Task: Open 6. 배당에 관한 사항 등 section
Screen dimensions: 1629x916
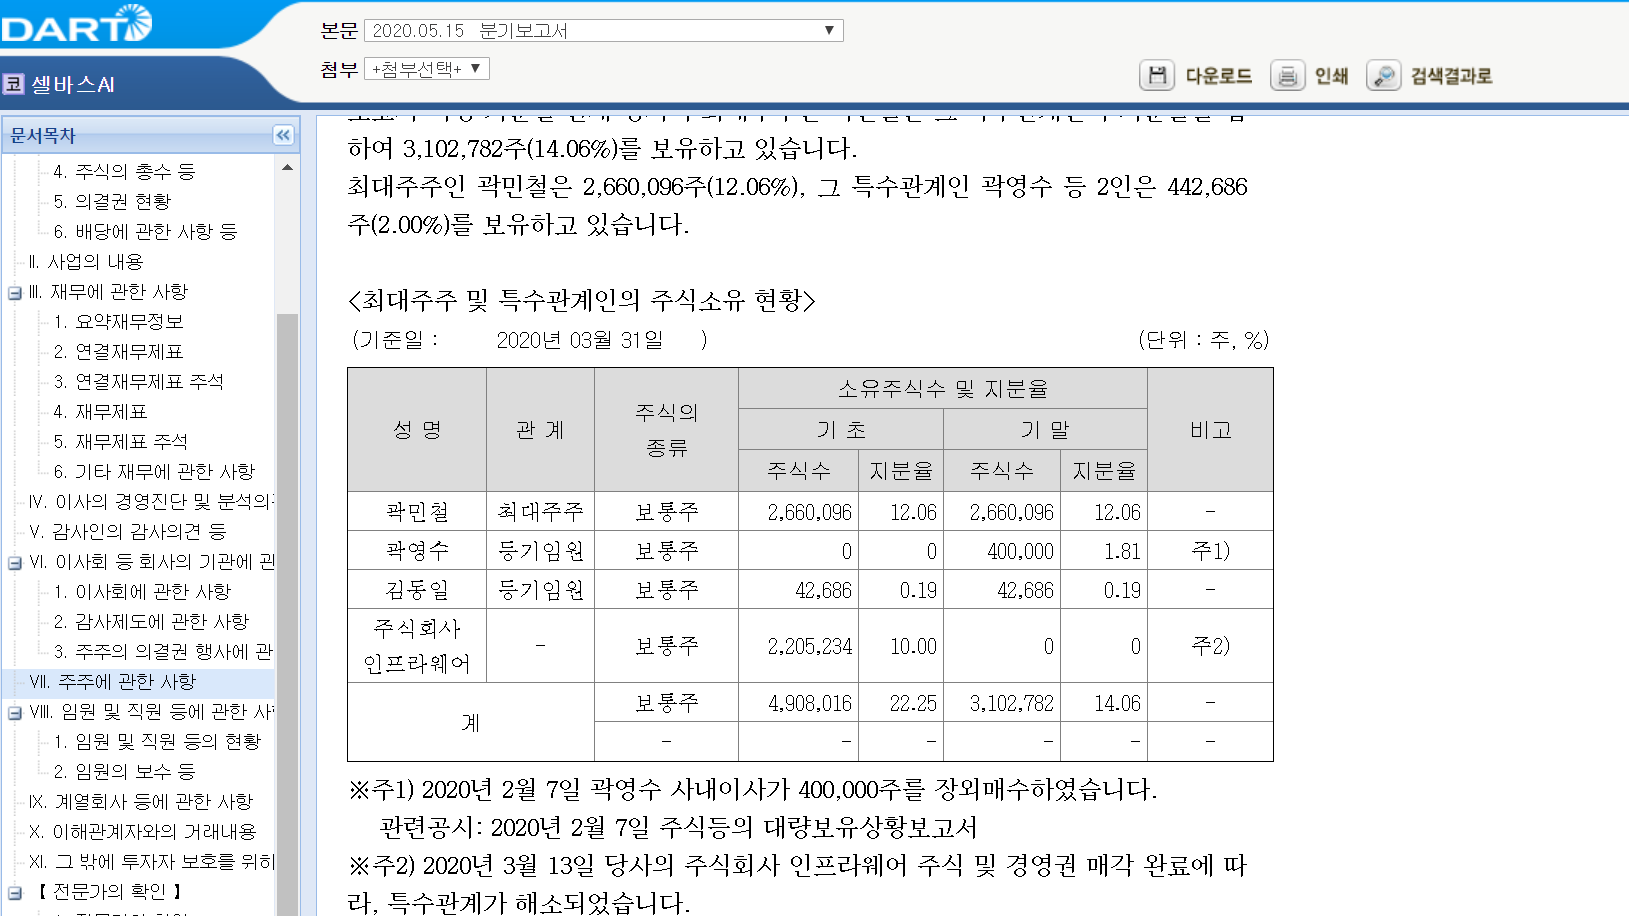Action: (x=145, y=232)
